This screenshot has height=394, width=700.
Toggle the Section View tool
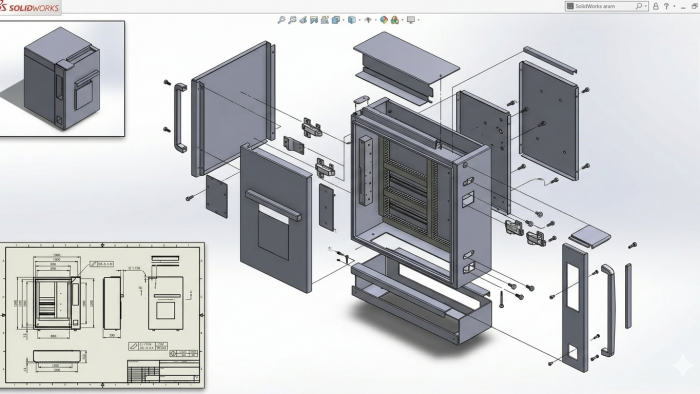click(x=314, y=20)
